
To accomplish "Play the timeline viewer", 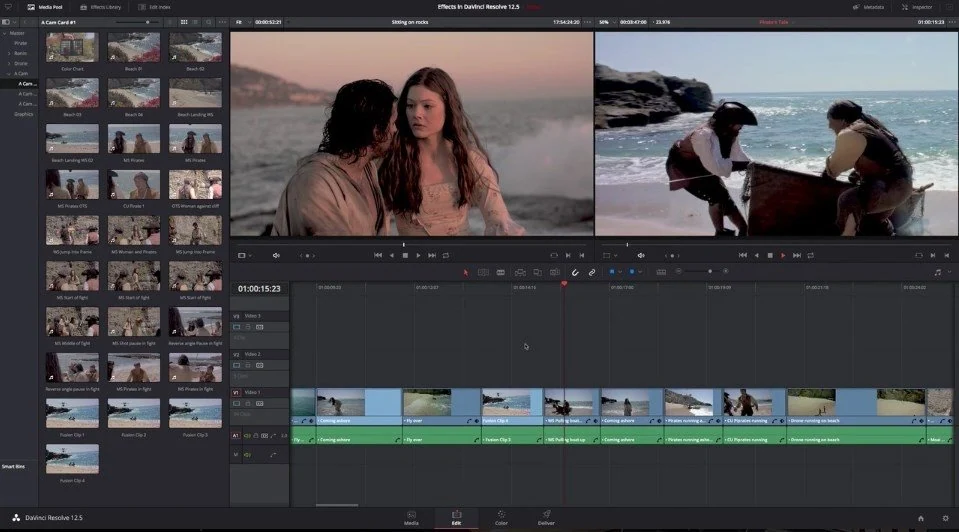I will point(783,256).
